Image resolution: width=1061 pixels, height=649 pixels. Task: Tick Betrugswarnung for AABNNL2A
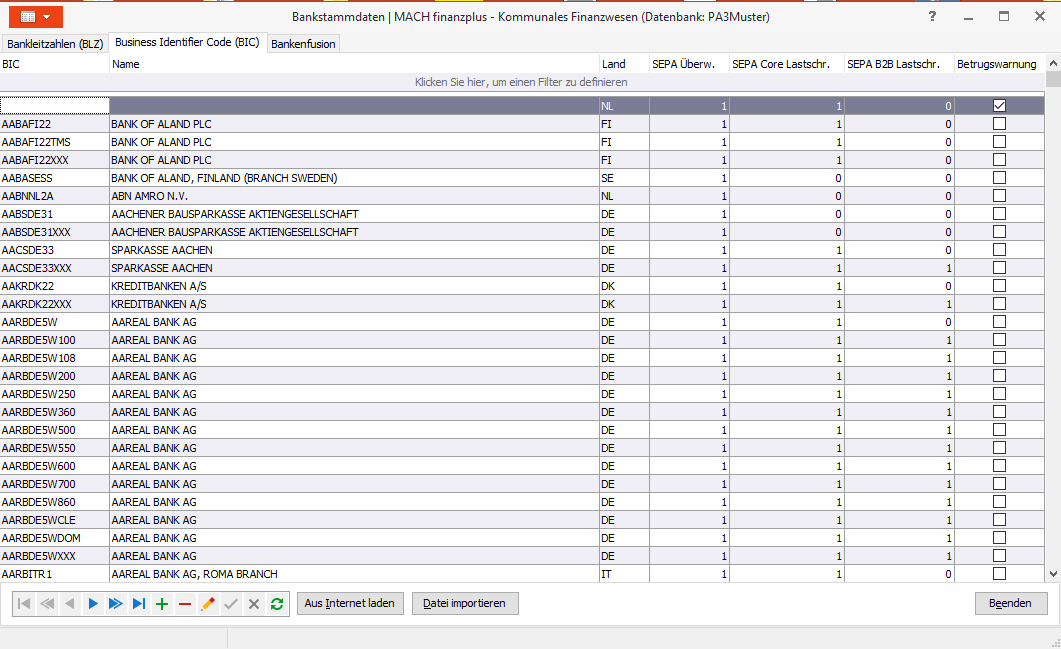(999, 196)
